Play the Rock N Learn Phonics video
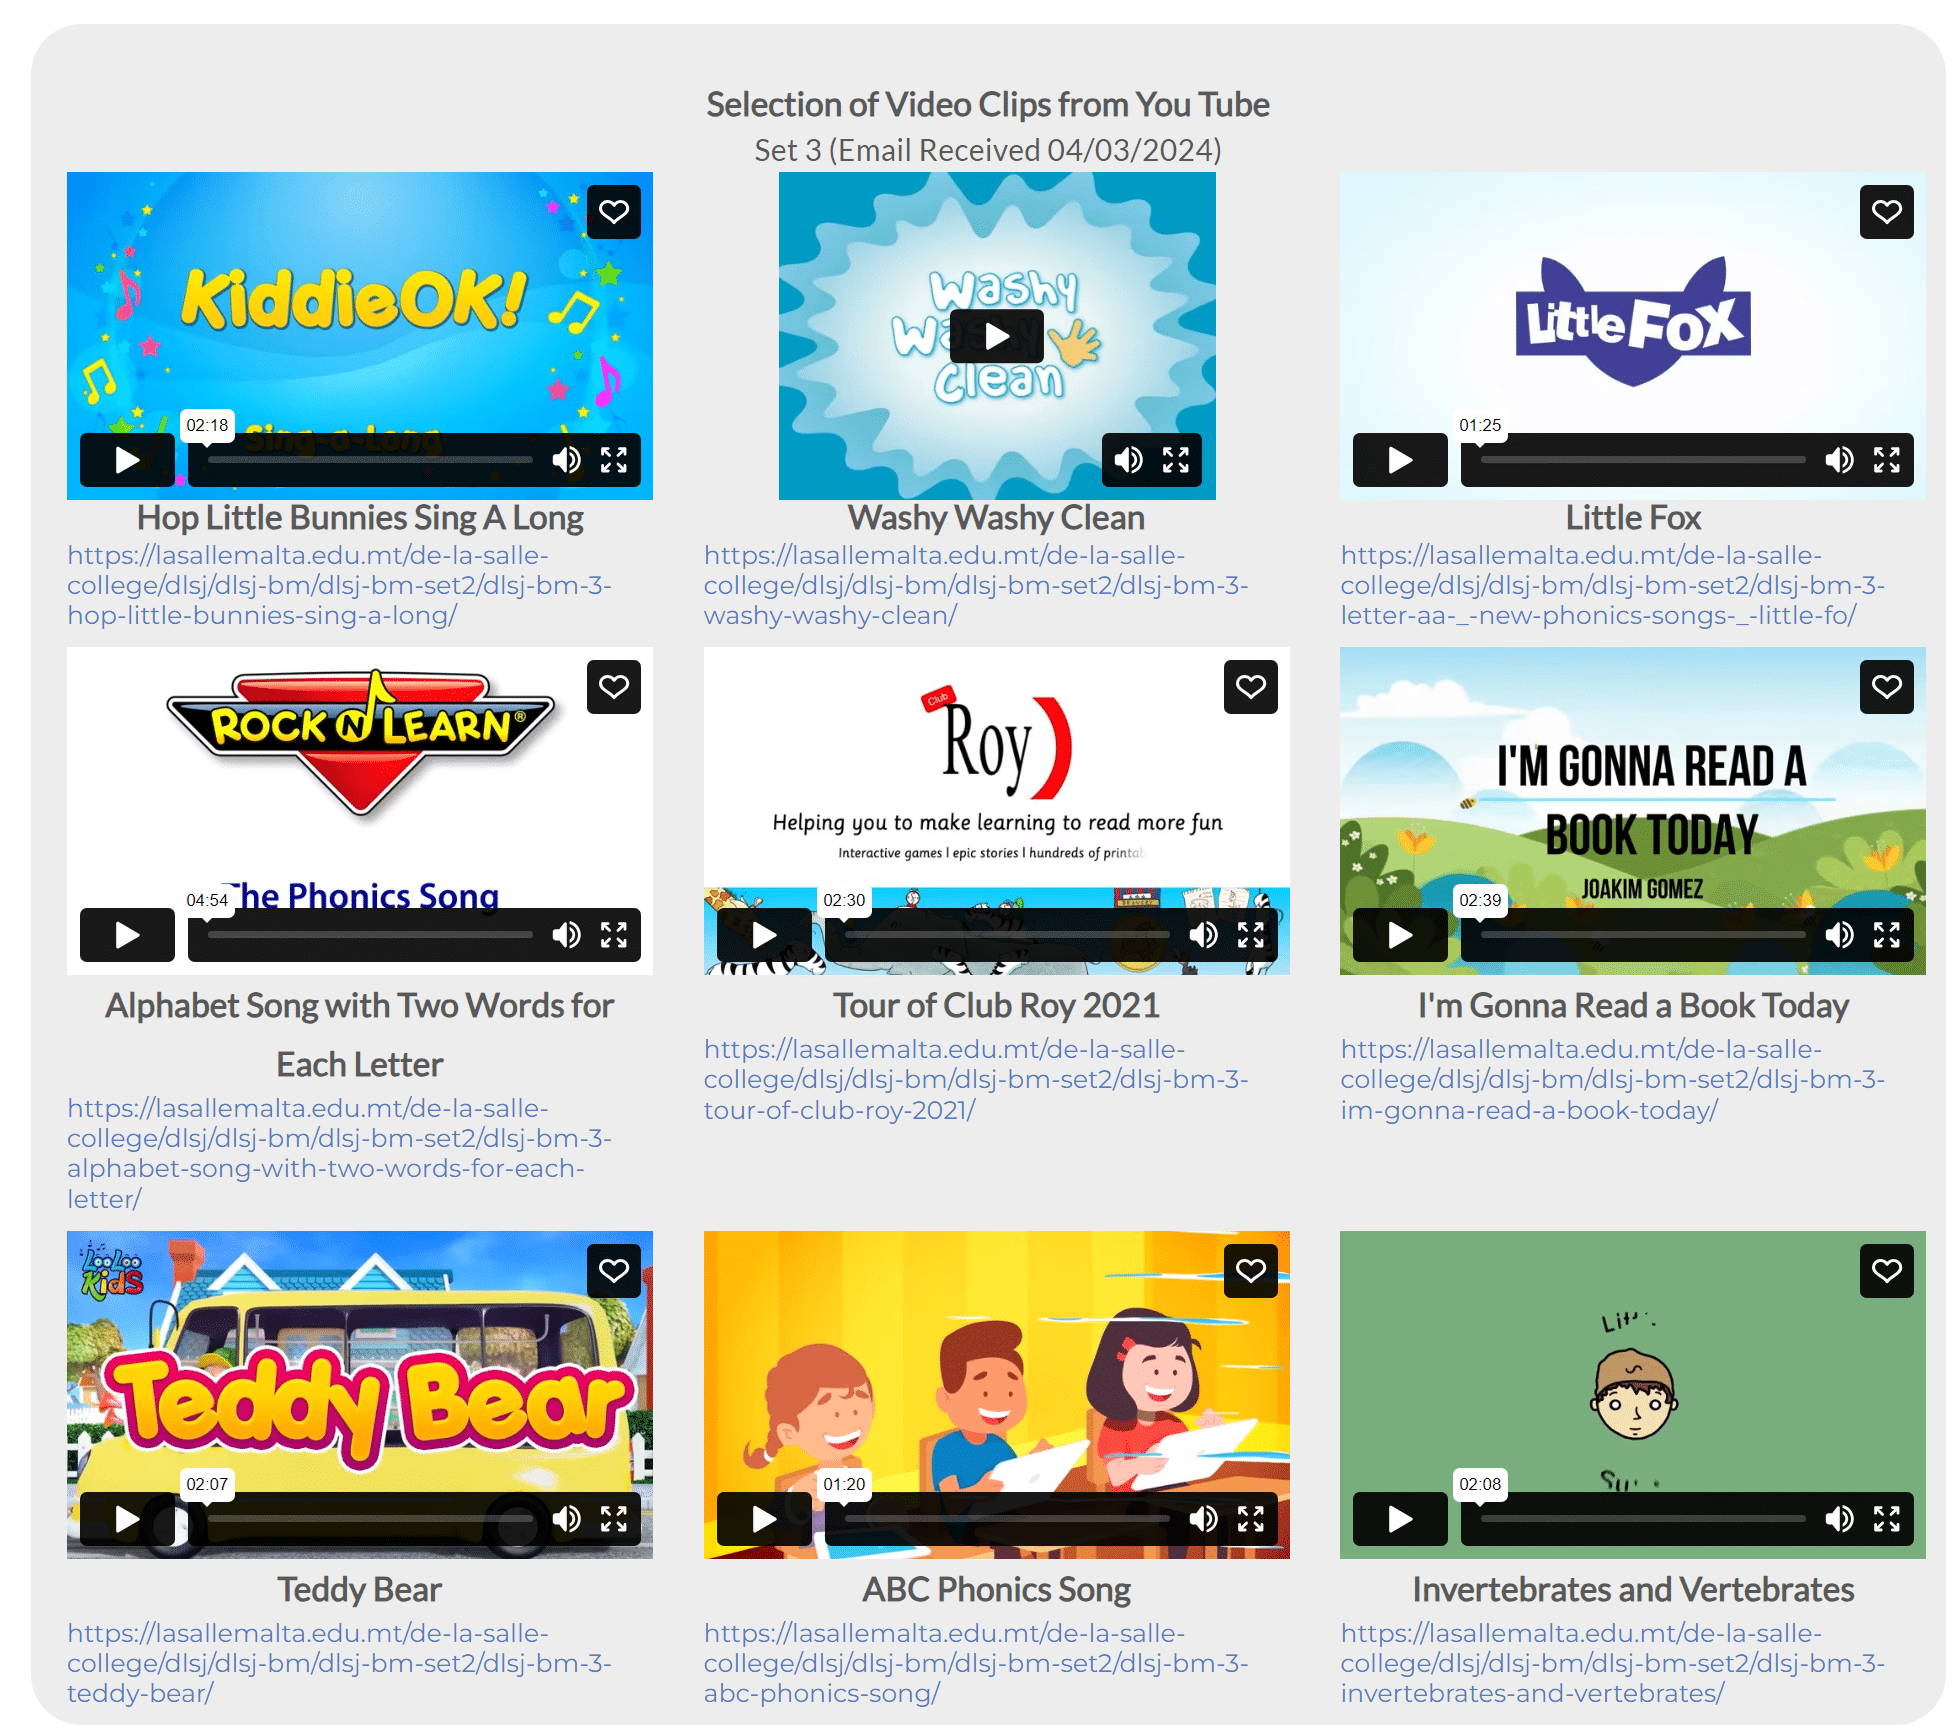 tap(127, 935)
